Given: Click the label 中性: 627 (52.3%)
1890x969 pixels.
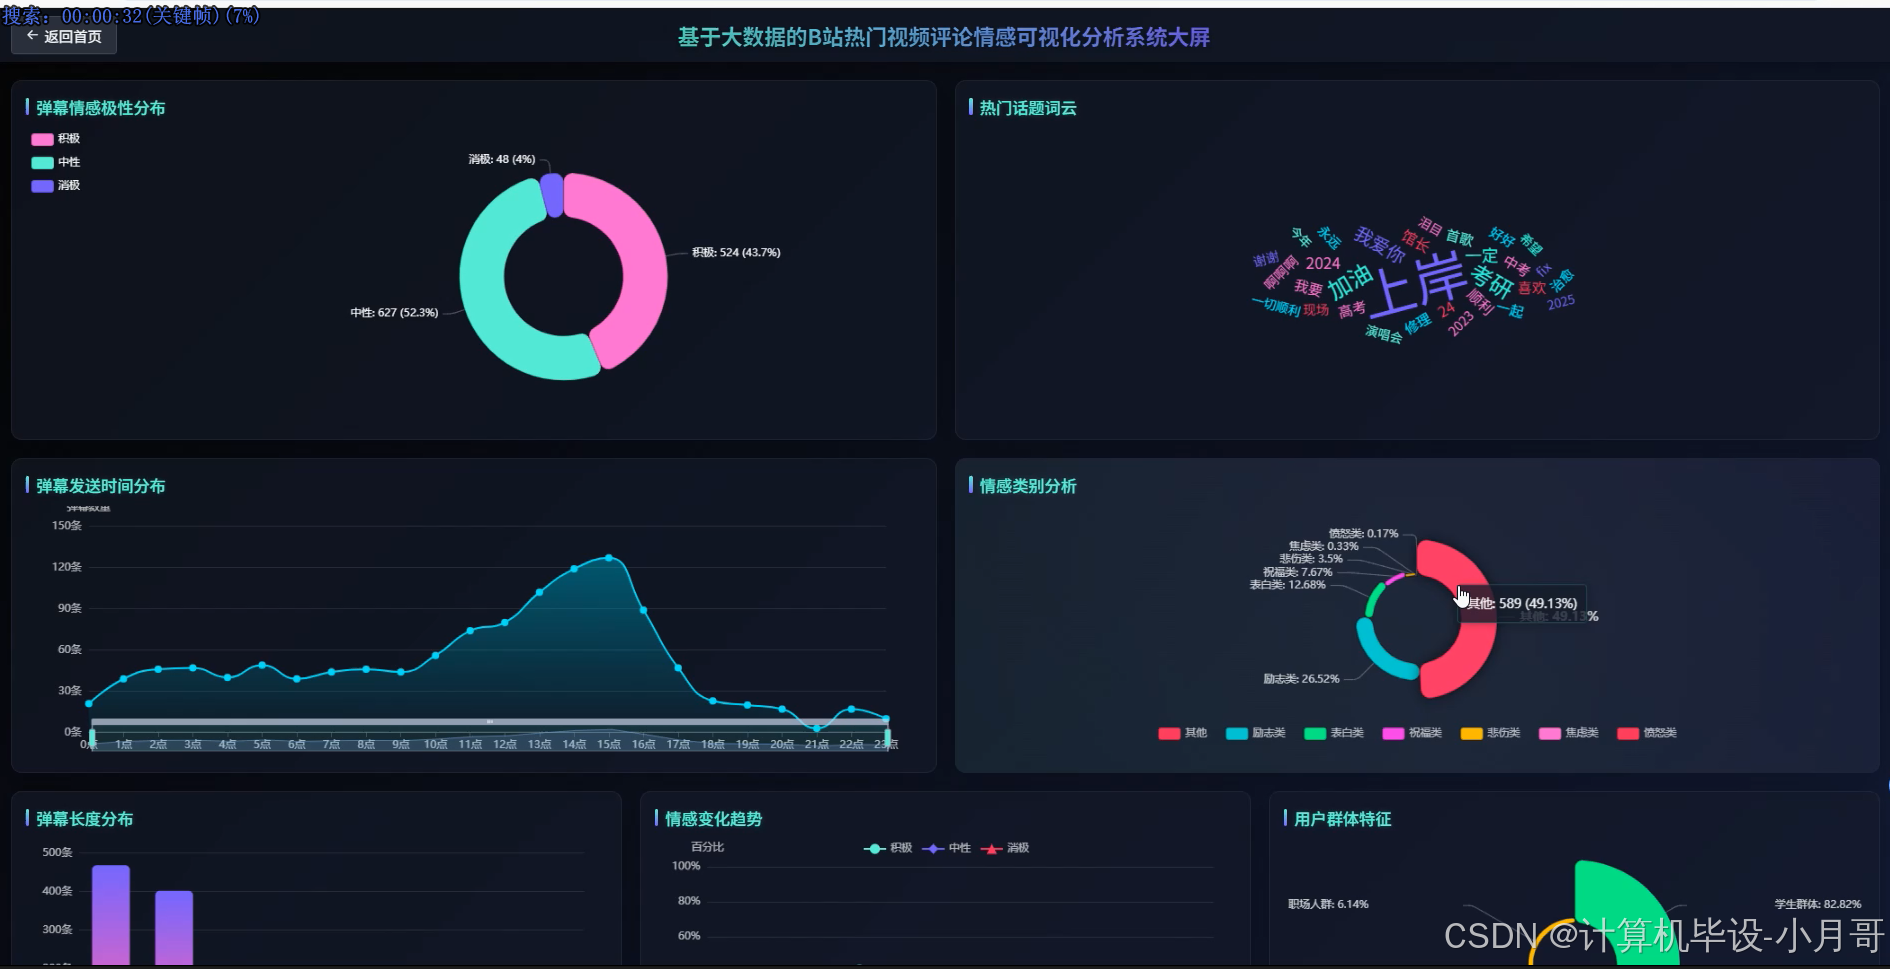Looking at the screenshot, I should (394, 313).
